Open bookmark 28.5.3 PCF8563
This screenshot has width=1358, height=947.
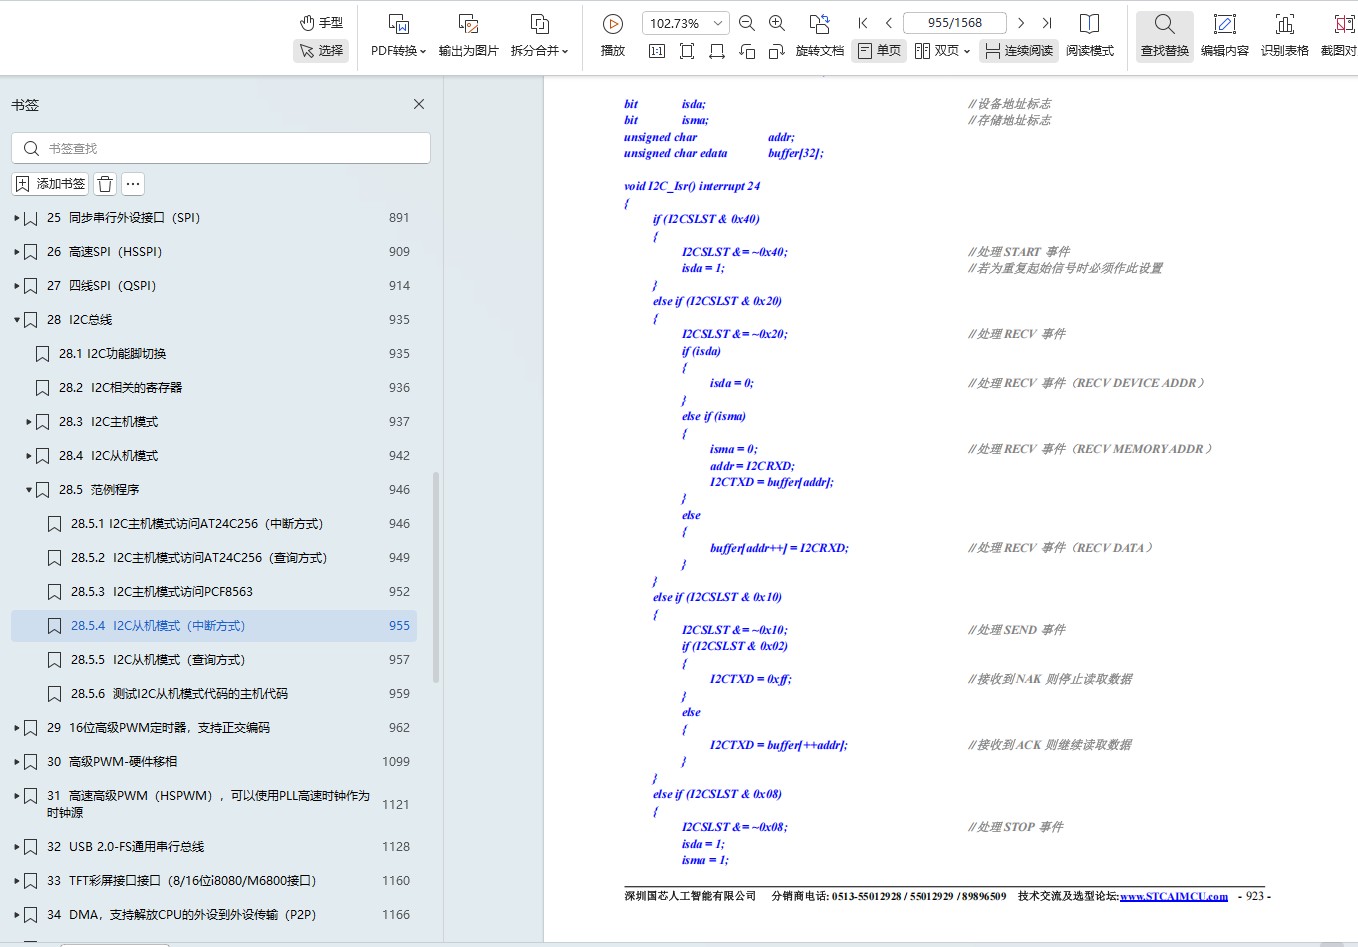[x=161, y=592]
